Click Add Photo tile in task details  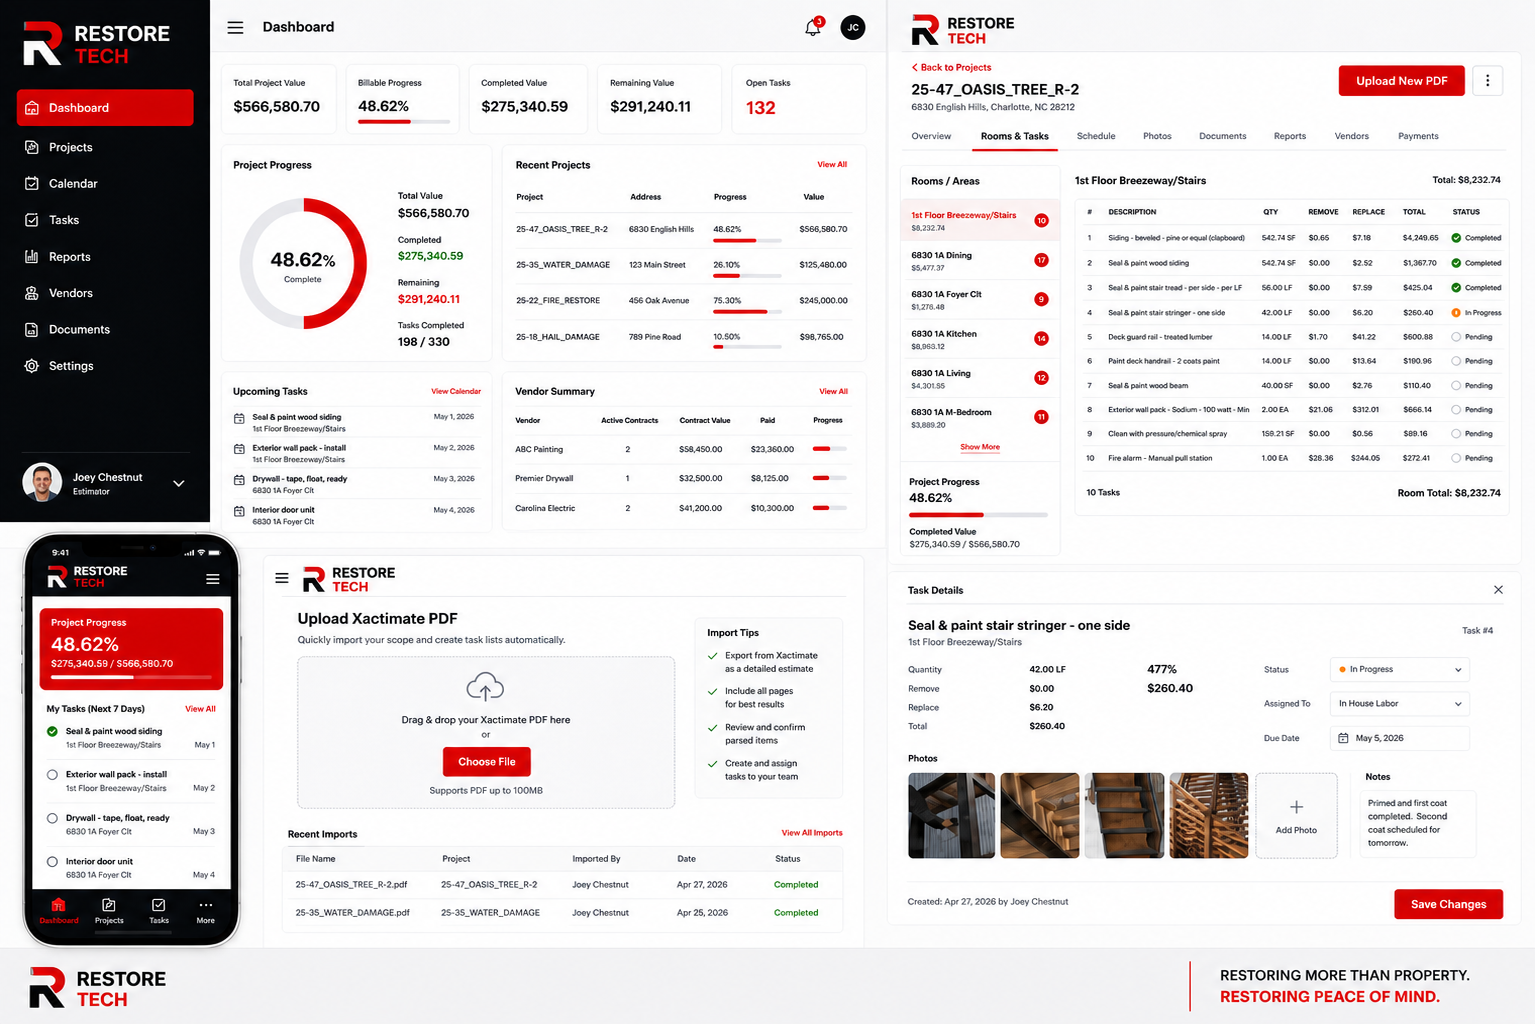pyautogui.click(x=1296, y=815)
